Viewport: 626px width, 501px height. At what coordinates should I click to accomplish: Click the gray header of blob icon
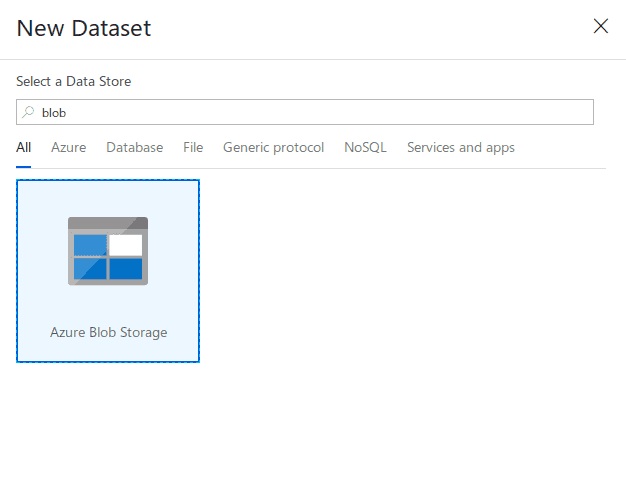click(x=108, y=223)
